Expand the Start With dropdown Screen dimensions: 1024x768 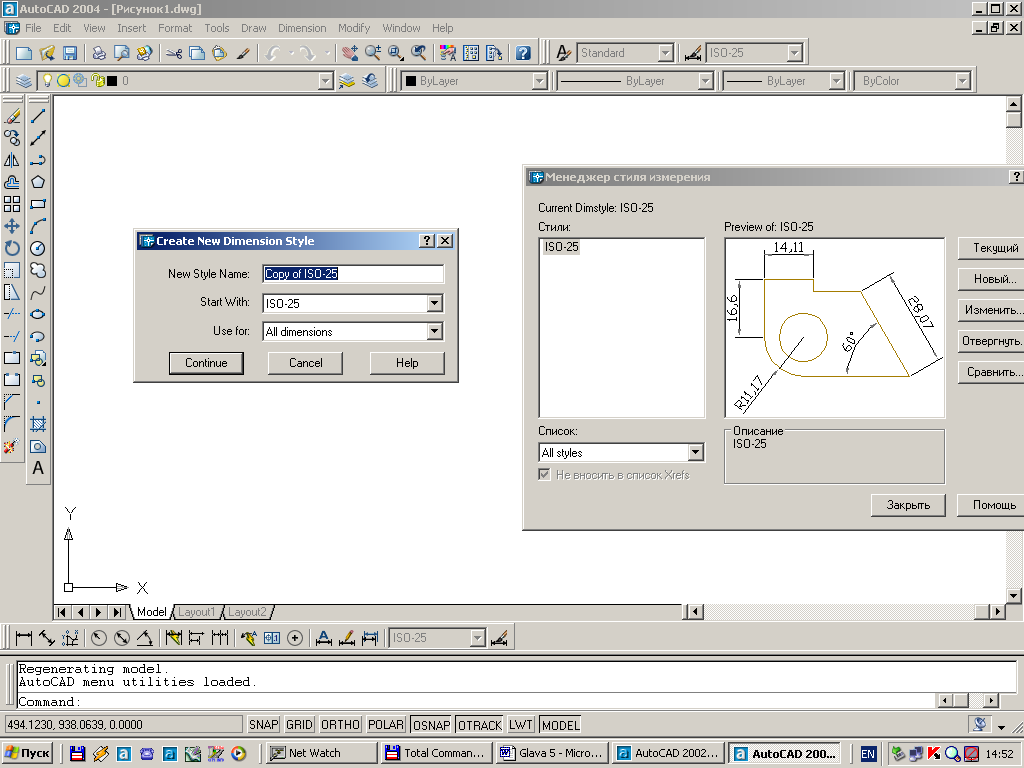[x=434, y=303]
